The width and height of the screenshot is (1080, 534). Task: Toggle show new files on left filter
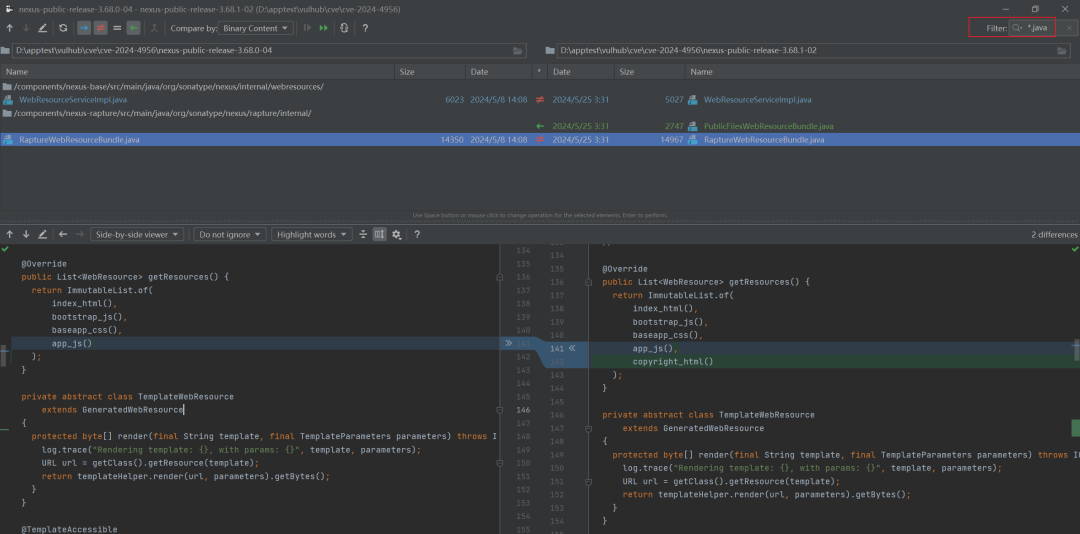[84, 28]
